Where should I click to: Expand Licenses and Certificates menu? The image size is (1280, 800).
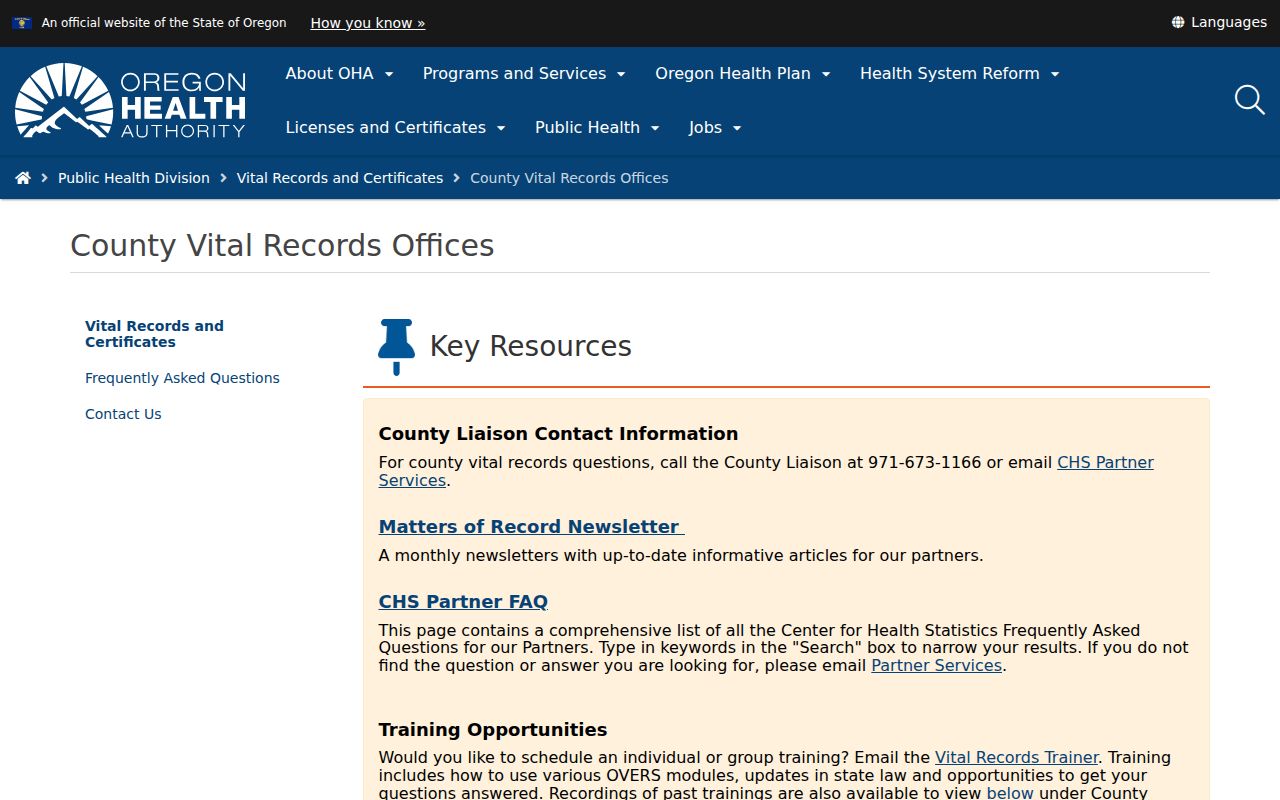click(x=395, y=127)
